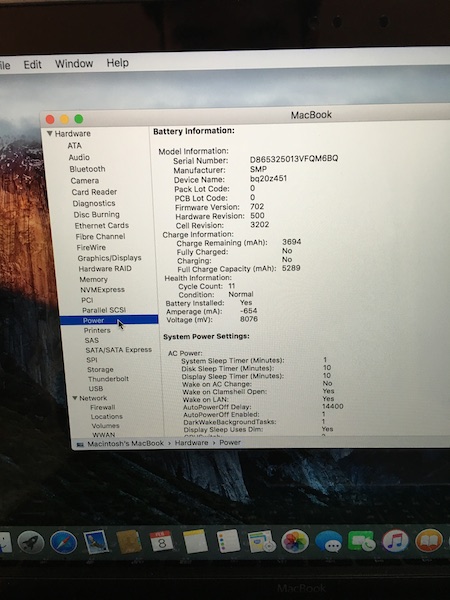Select WWAN under Network
Screen dimensions: 450x600
pos(104,435)
